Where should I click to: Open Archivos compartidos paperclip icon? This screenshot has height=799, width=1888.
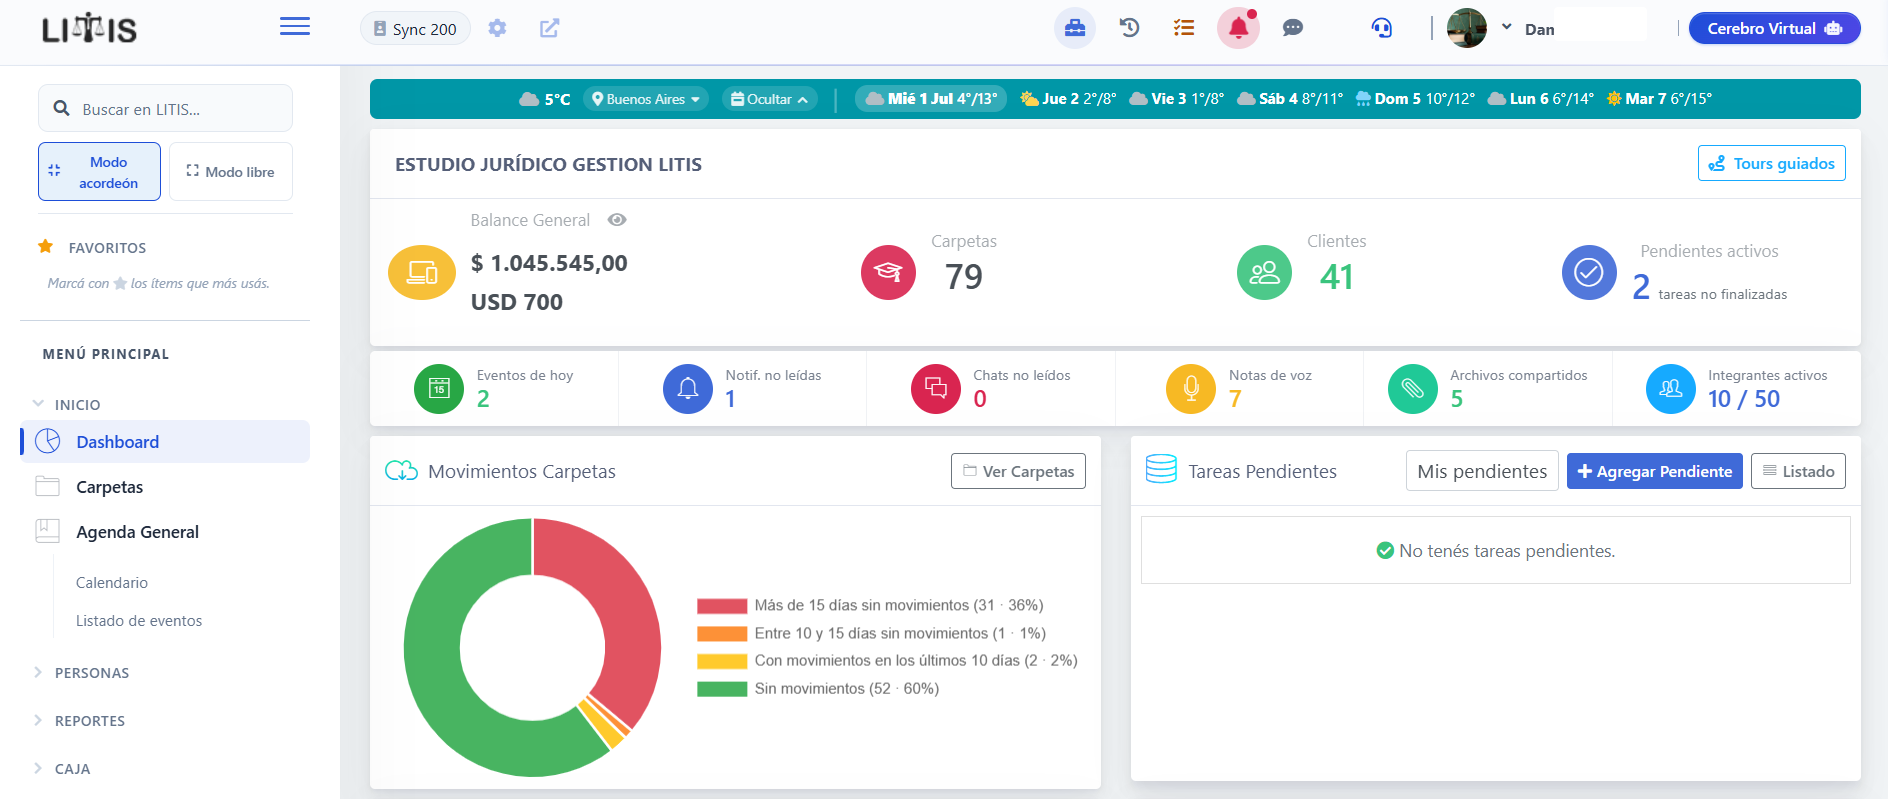[1413, 389]
